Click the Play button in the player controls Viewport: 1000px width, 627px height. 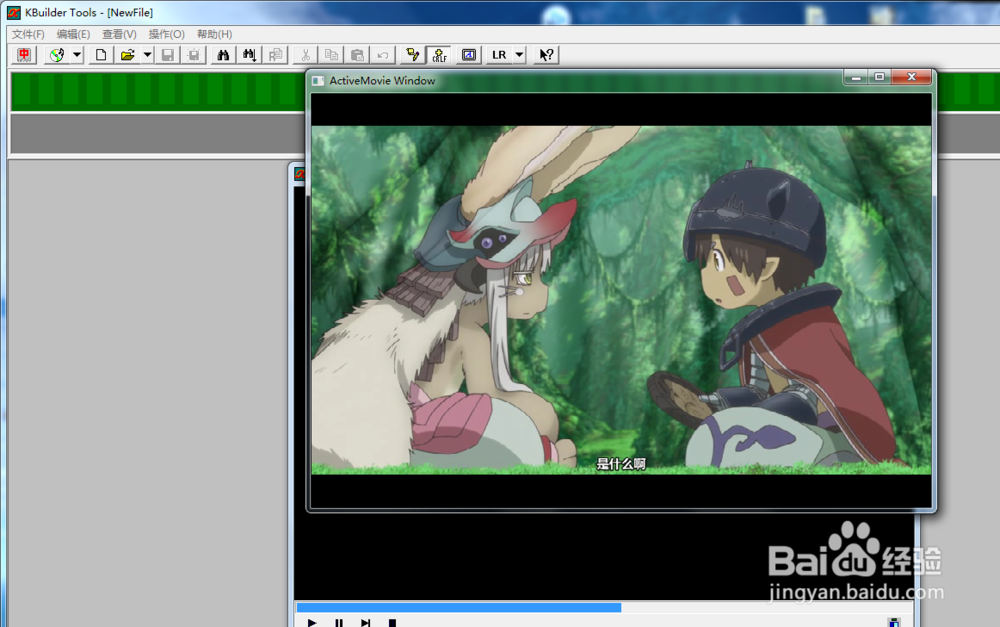312,623
